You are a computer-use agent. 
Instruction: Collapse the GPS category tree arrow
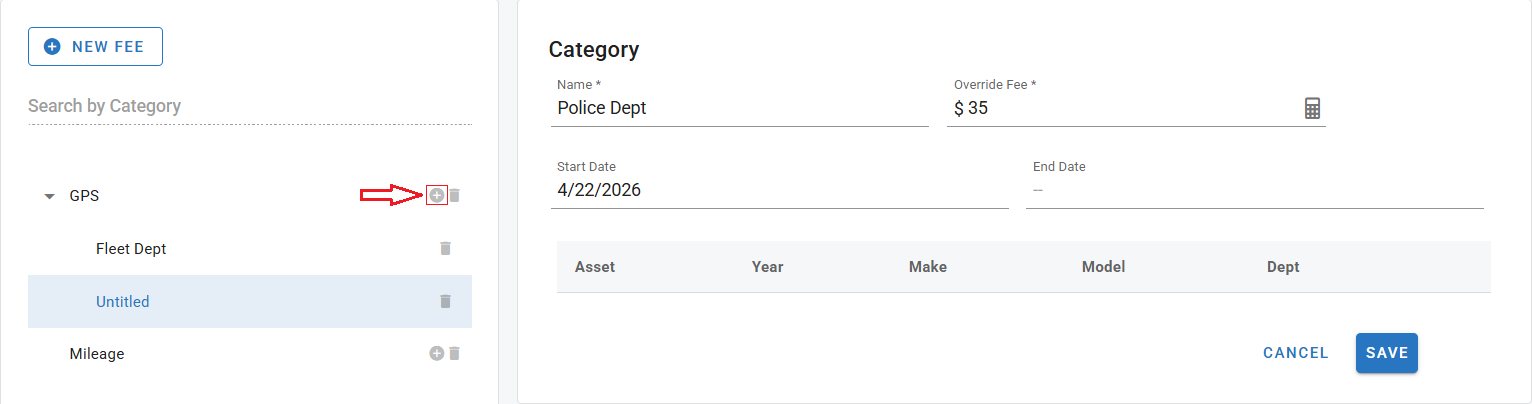[x=49, y=196]
